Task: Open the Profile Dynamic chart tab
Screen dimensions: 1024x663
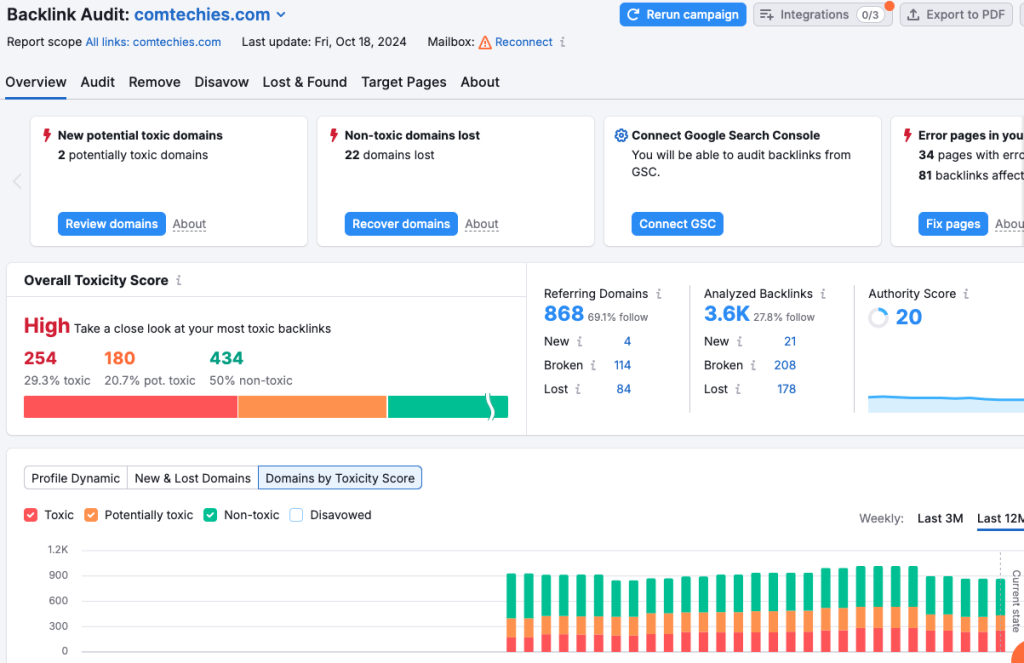Action: pos(75,478)
